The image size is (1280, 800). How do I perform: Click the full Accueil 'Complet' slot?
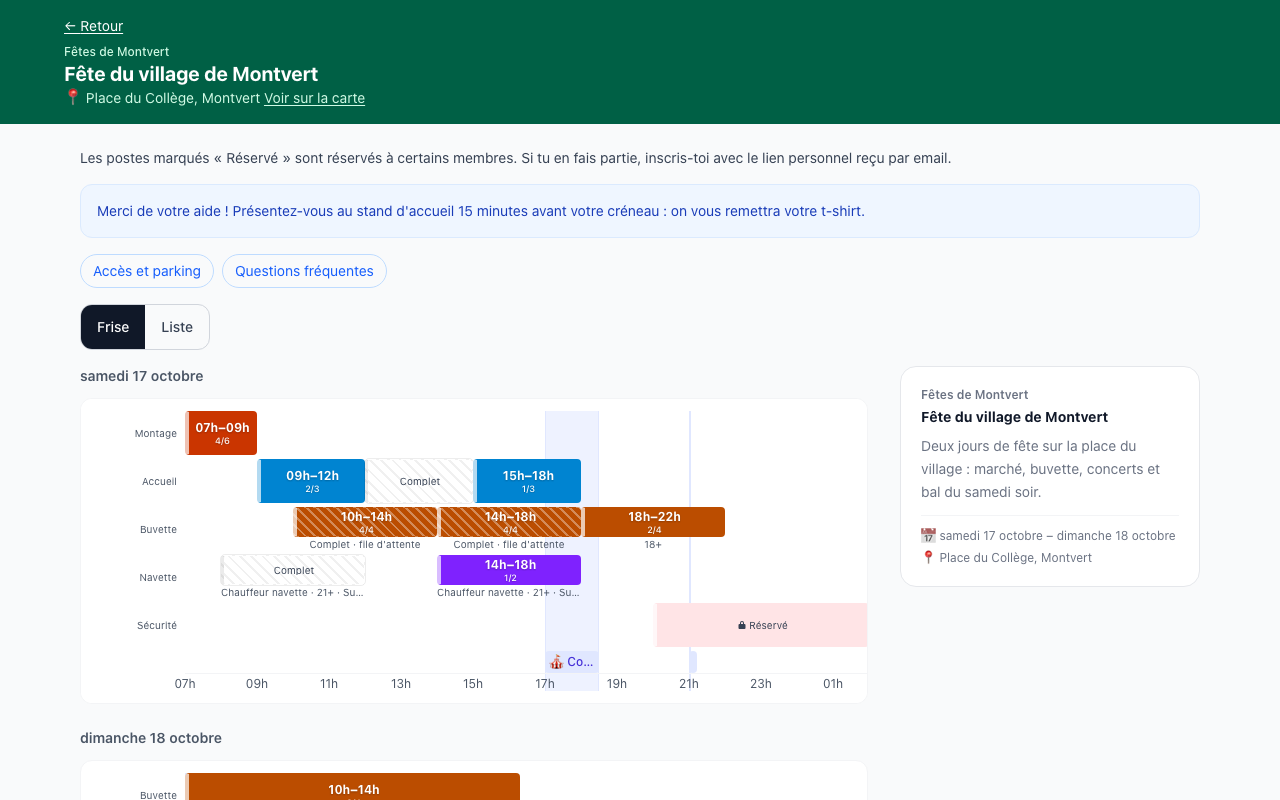click(x=419, y=481)
